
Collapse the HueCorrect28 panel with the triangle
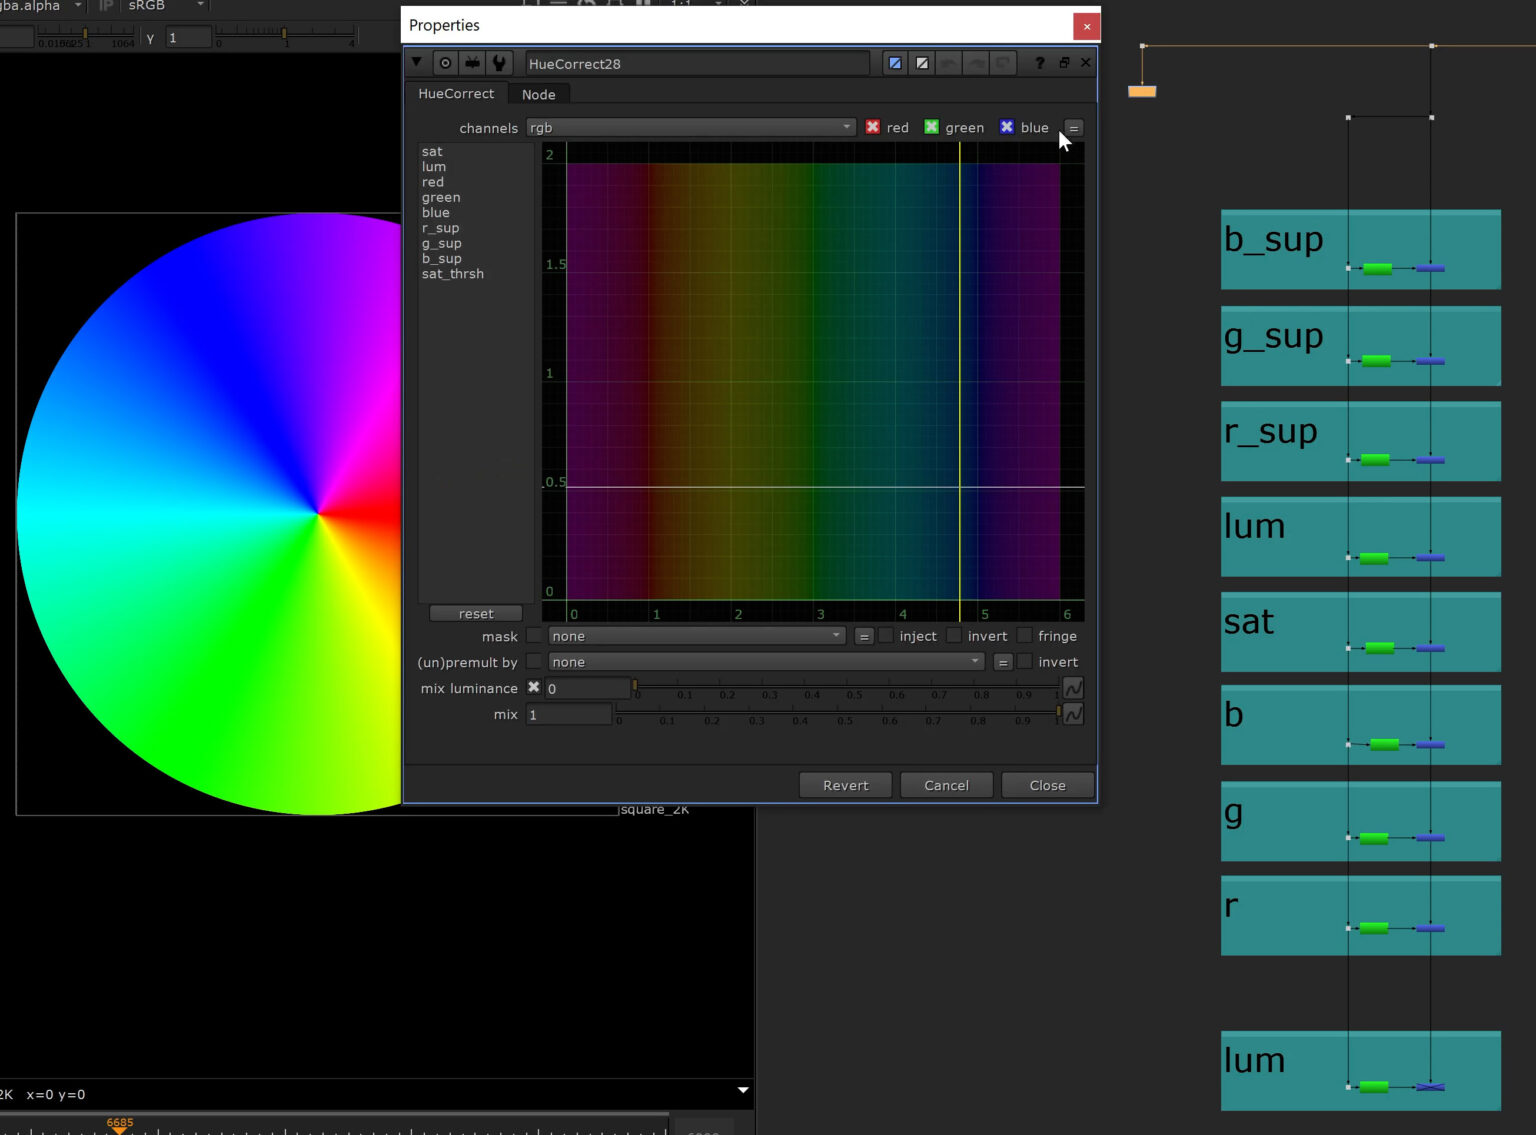tap(417, 62)
